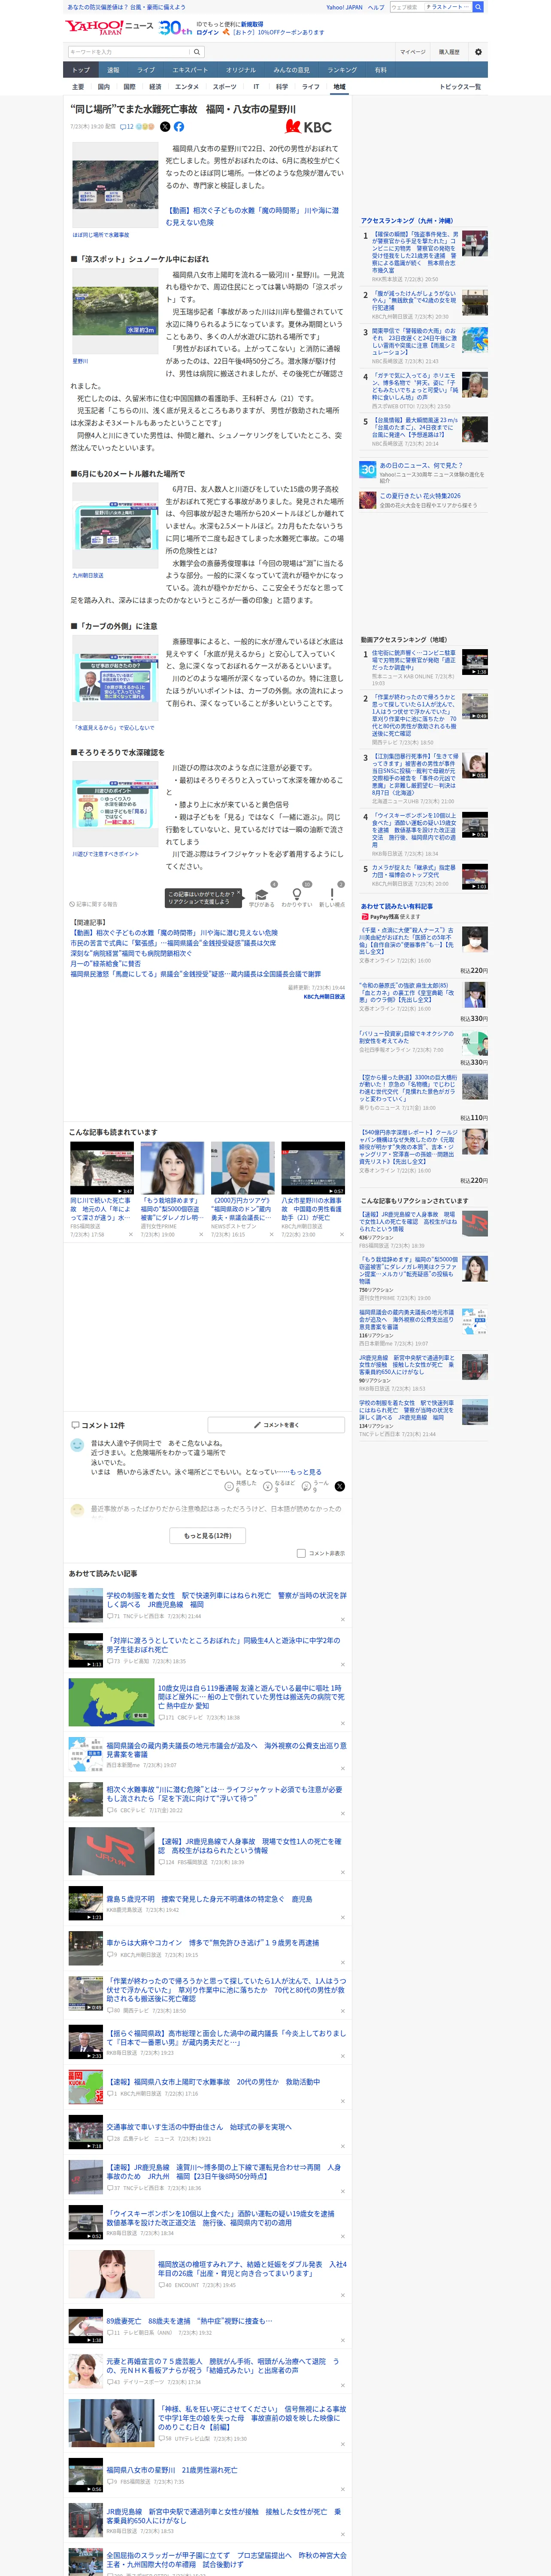Screen dimensions: 551x2576
Task: Share first comment to X
Action: pyautogui.click(x=340, y=1486)
